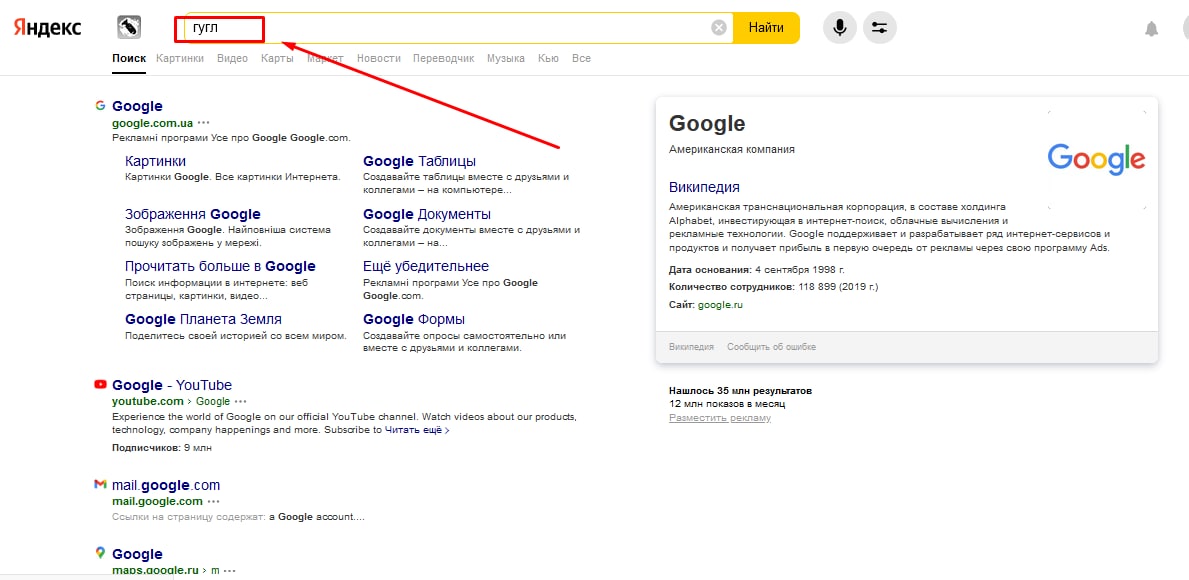Open options dots next to google.com.ua
This screenshot has width=1189, height=580.
[x=204, y=123]
